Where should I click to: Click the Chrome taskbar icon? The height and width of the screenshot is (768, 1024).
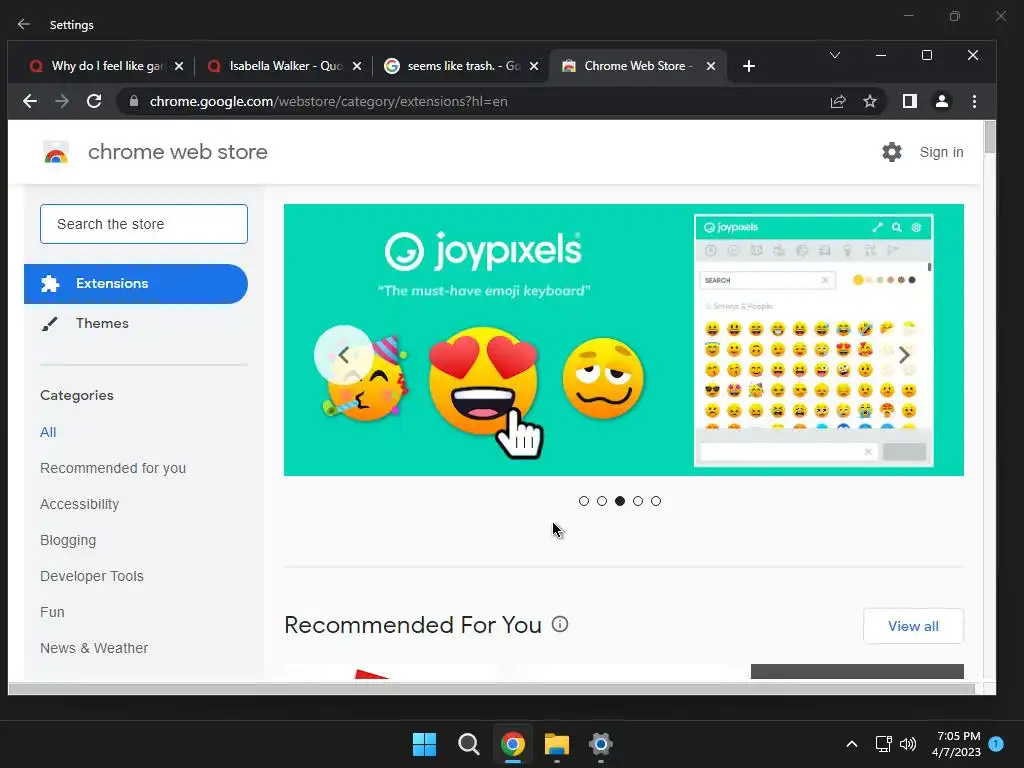point(513,744)
